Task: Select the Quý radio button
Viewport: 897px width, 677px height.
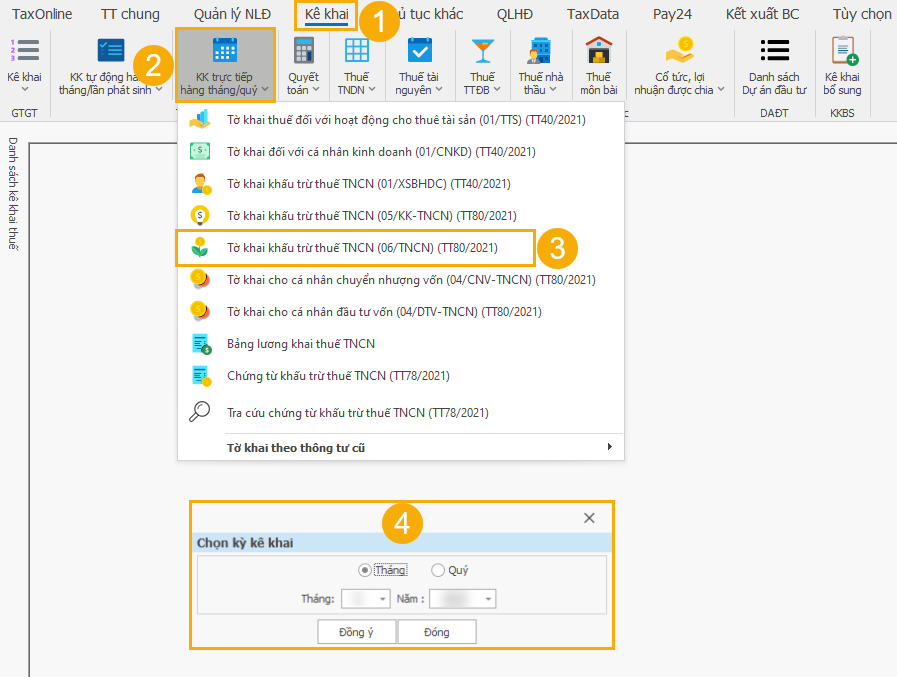Action: click(x=438, y=570)
